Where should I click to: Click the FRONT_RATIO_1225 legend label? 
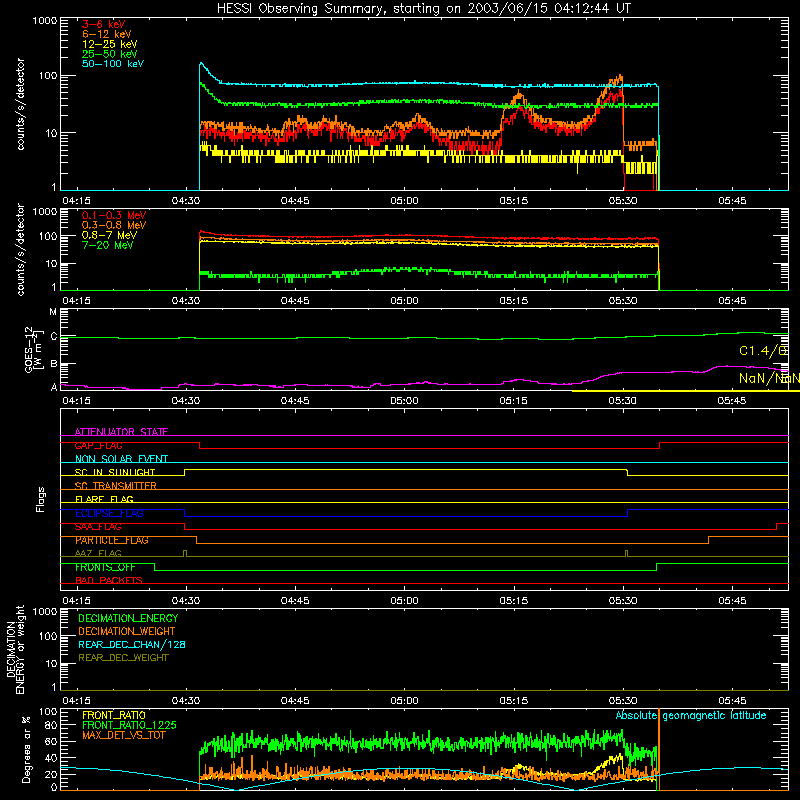coord(129,725)
